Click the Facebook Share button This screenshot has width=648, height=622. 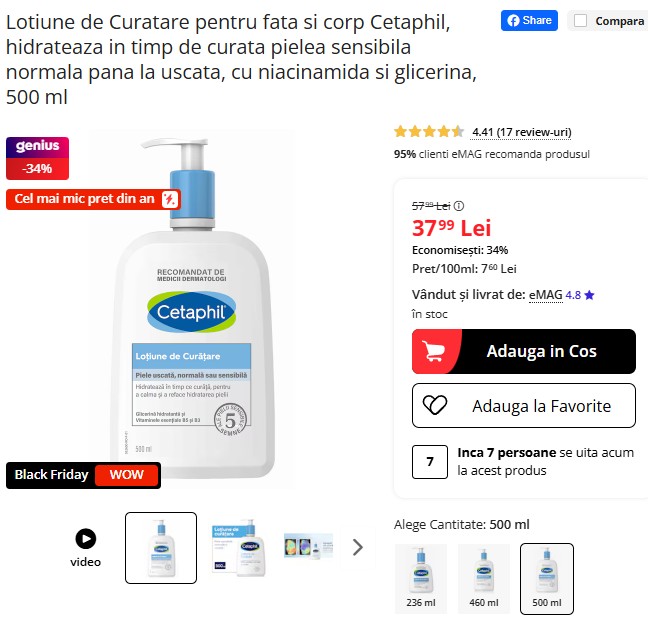[x=529, y=20]
